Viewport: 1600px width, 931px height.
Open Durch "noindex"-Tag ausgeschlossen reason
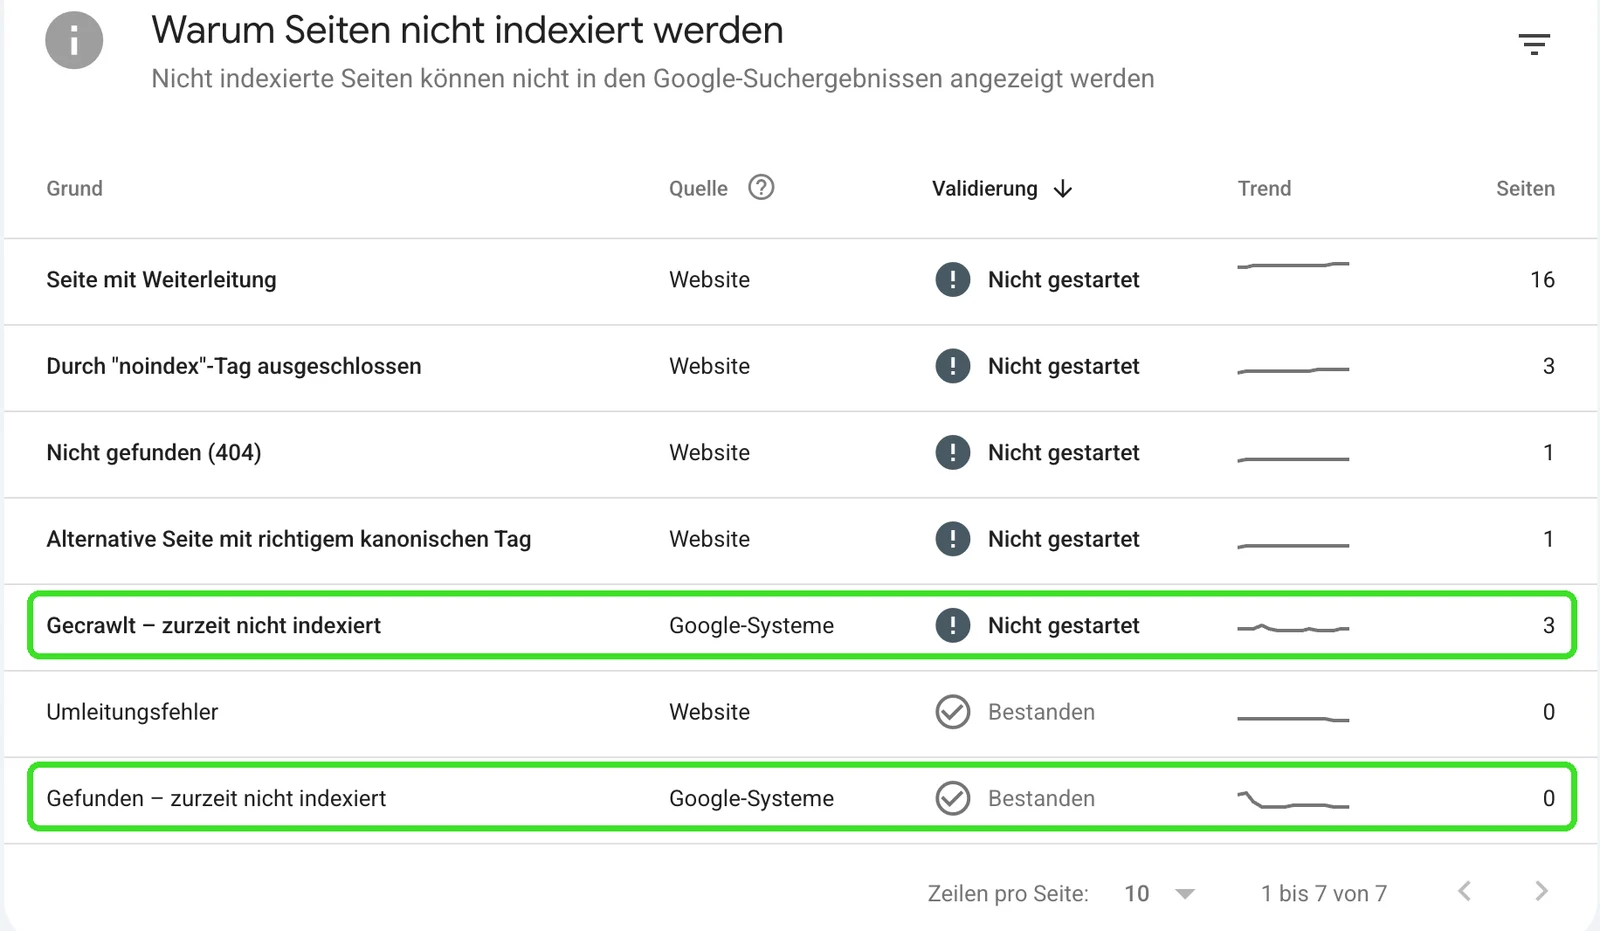[234, 366]
